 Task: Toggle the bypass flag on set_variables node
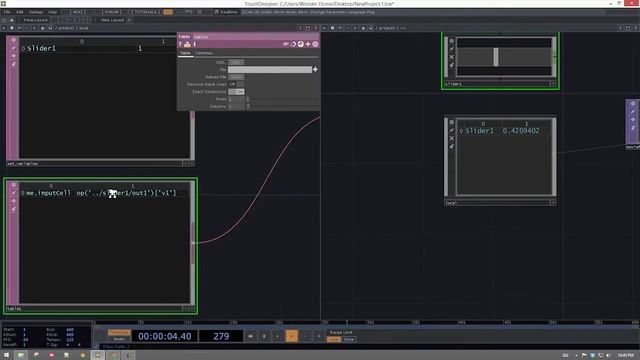[13, 48]
